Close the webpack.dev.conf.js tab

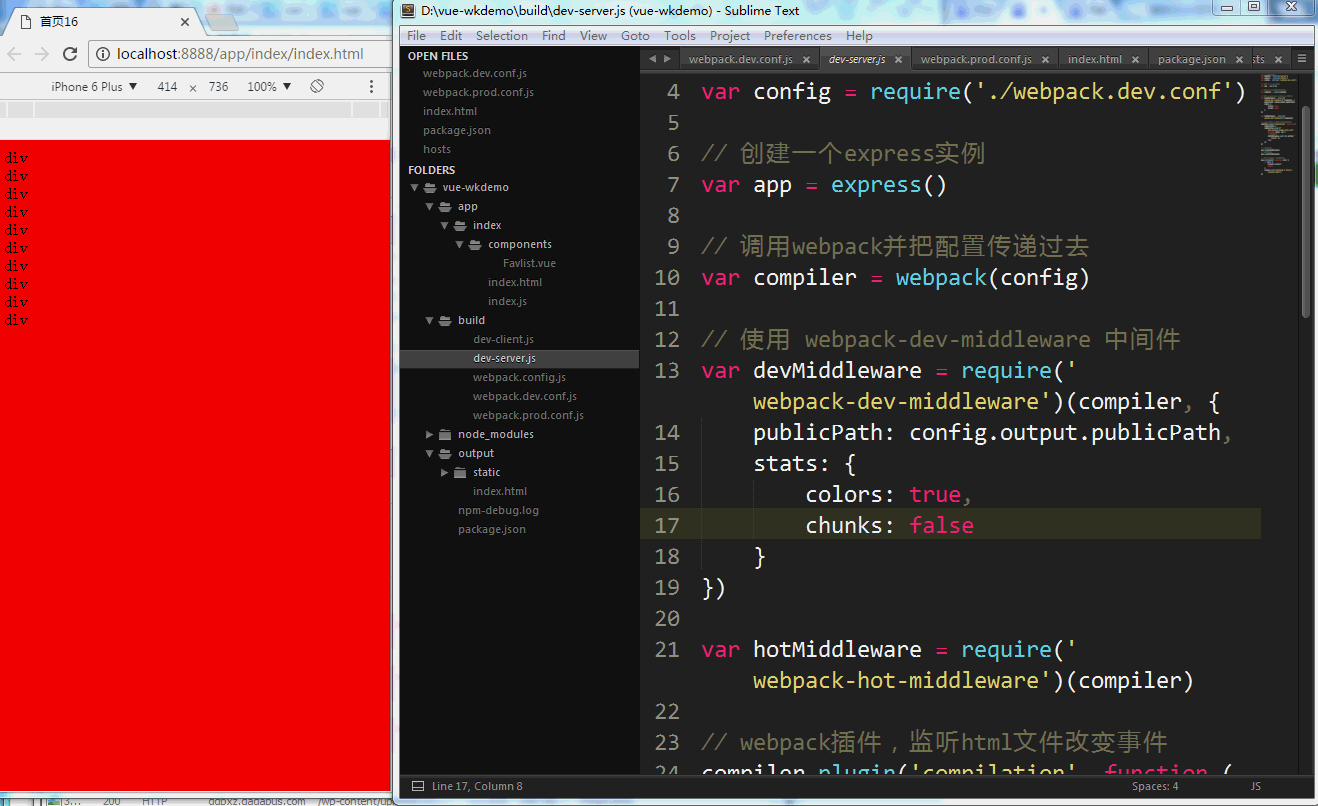point(807,60)
